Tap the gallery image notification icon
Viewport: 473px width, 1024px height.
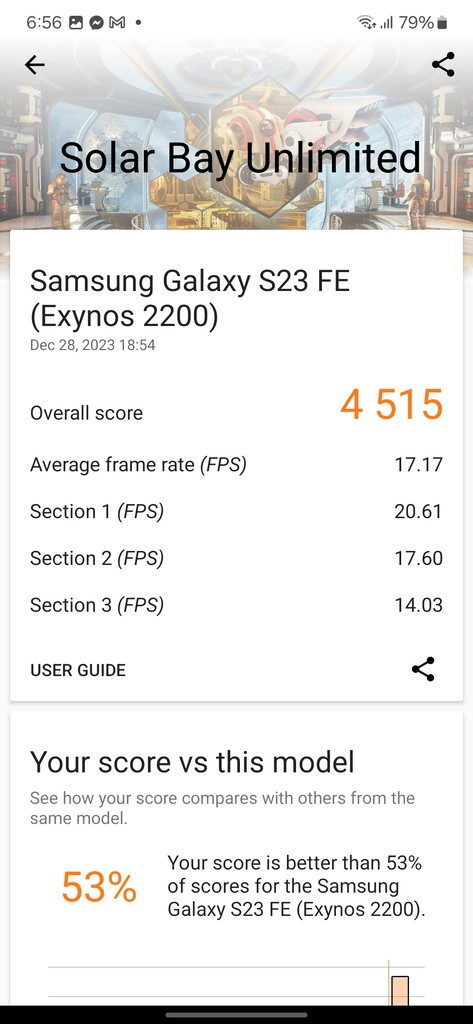click(x=76, y=23)
